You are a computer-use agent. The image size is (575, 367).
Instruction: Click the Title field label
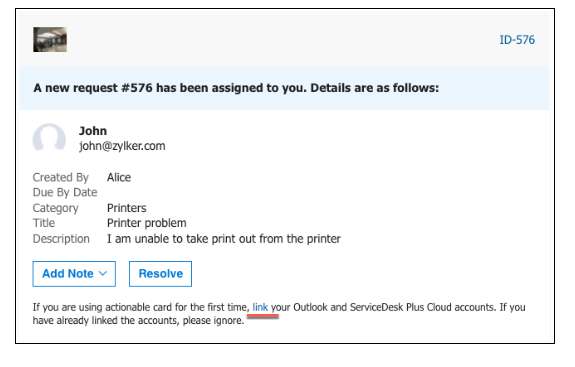tap(44, 223)
